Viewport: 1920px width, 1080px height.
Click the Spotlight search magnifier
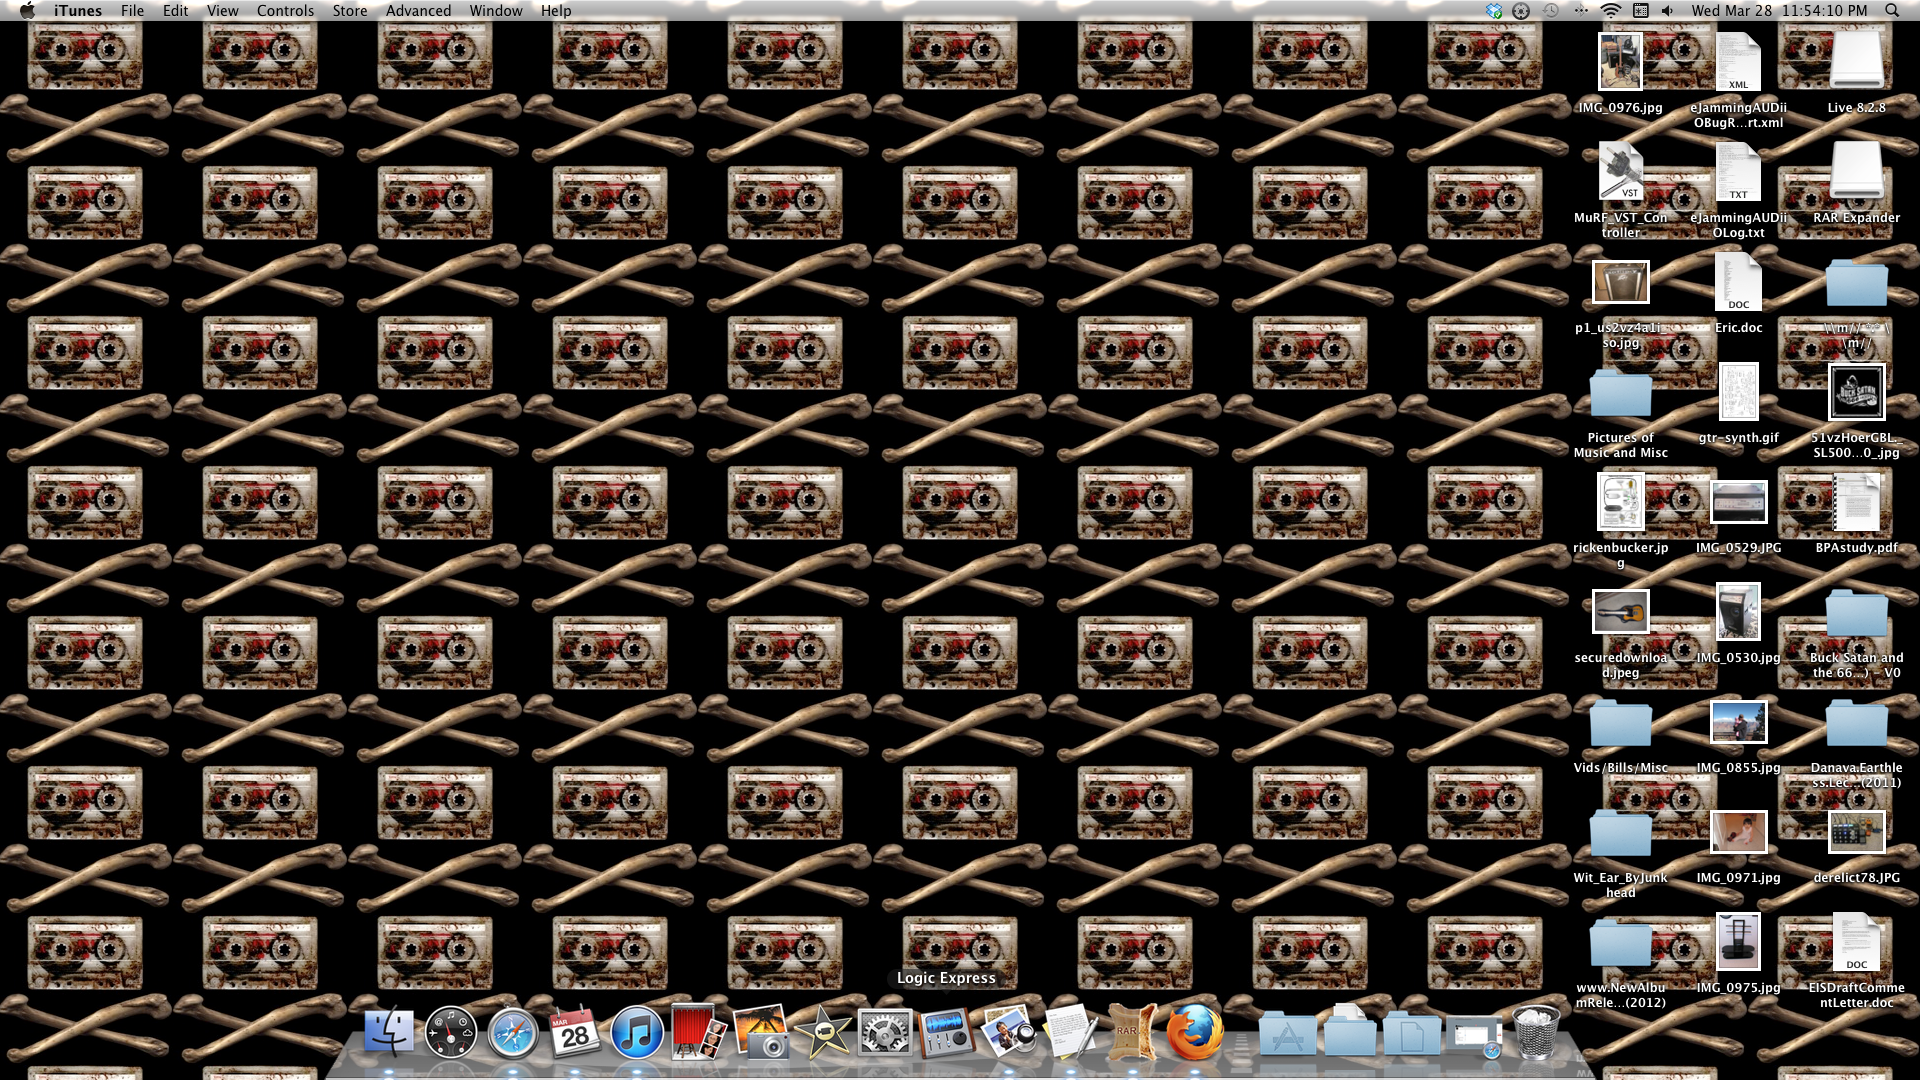(x=1892, y=11)
